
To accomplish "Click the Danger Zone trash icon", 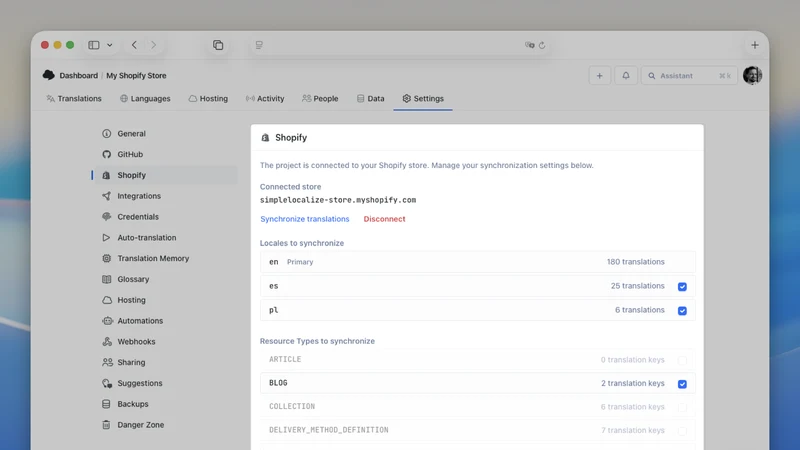I will coord(106,424).
